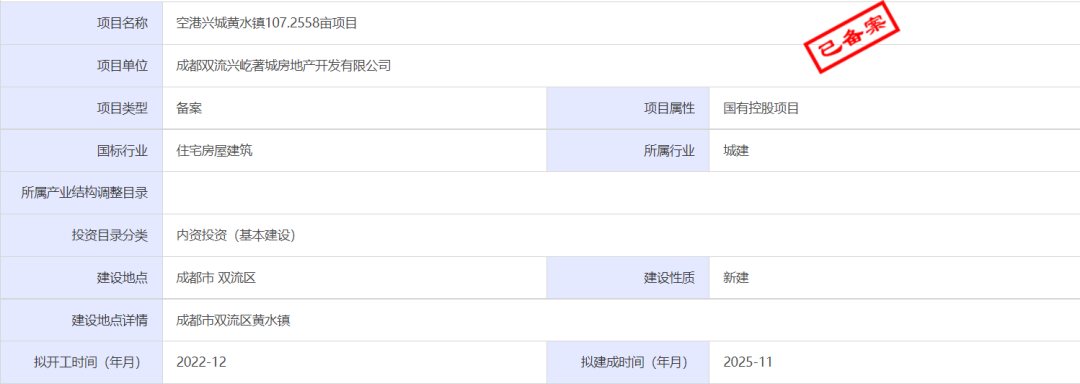Select the 国有控股项目 attribute value
Screen dimensions: 1080x384
761,108
